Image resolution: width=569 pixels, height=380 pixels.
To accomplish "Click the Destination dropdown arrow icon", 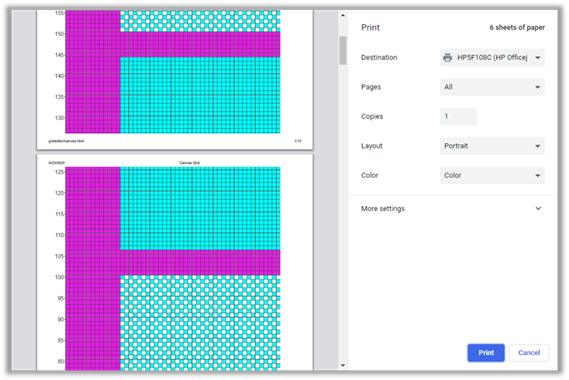I will 537,58.
